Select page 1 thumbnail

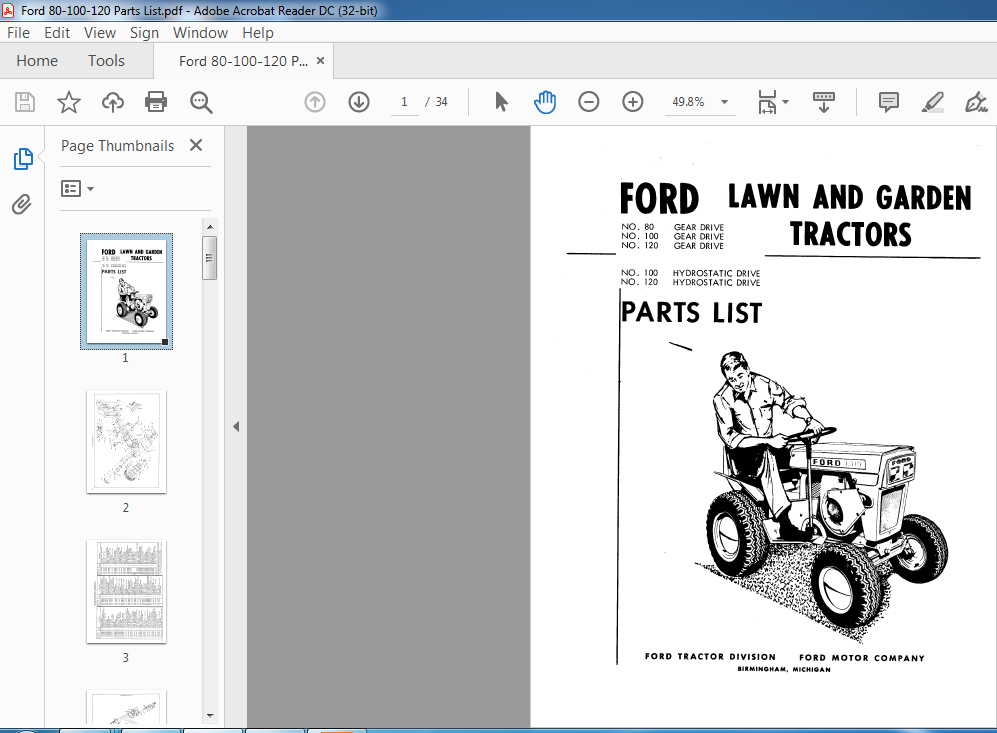[126, 291]
